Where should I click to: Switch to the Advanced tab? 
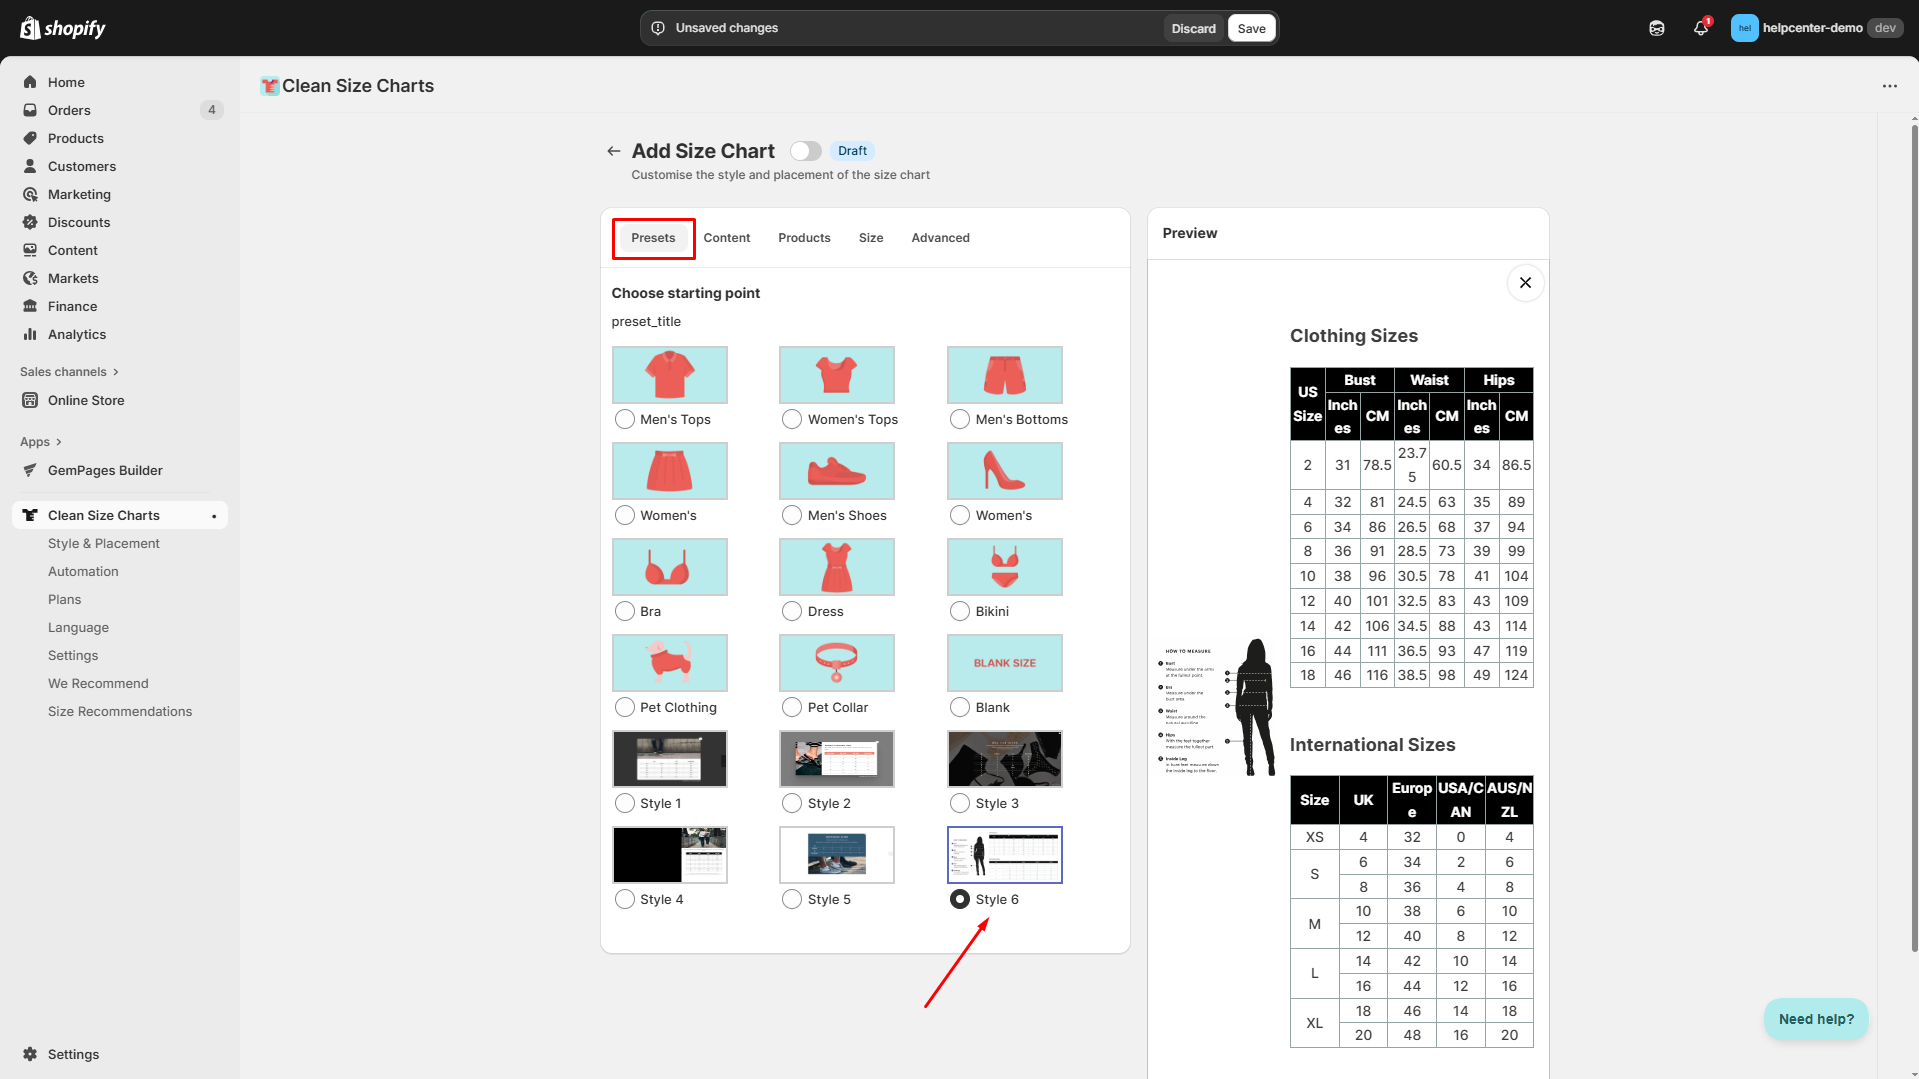pos(940,238)
